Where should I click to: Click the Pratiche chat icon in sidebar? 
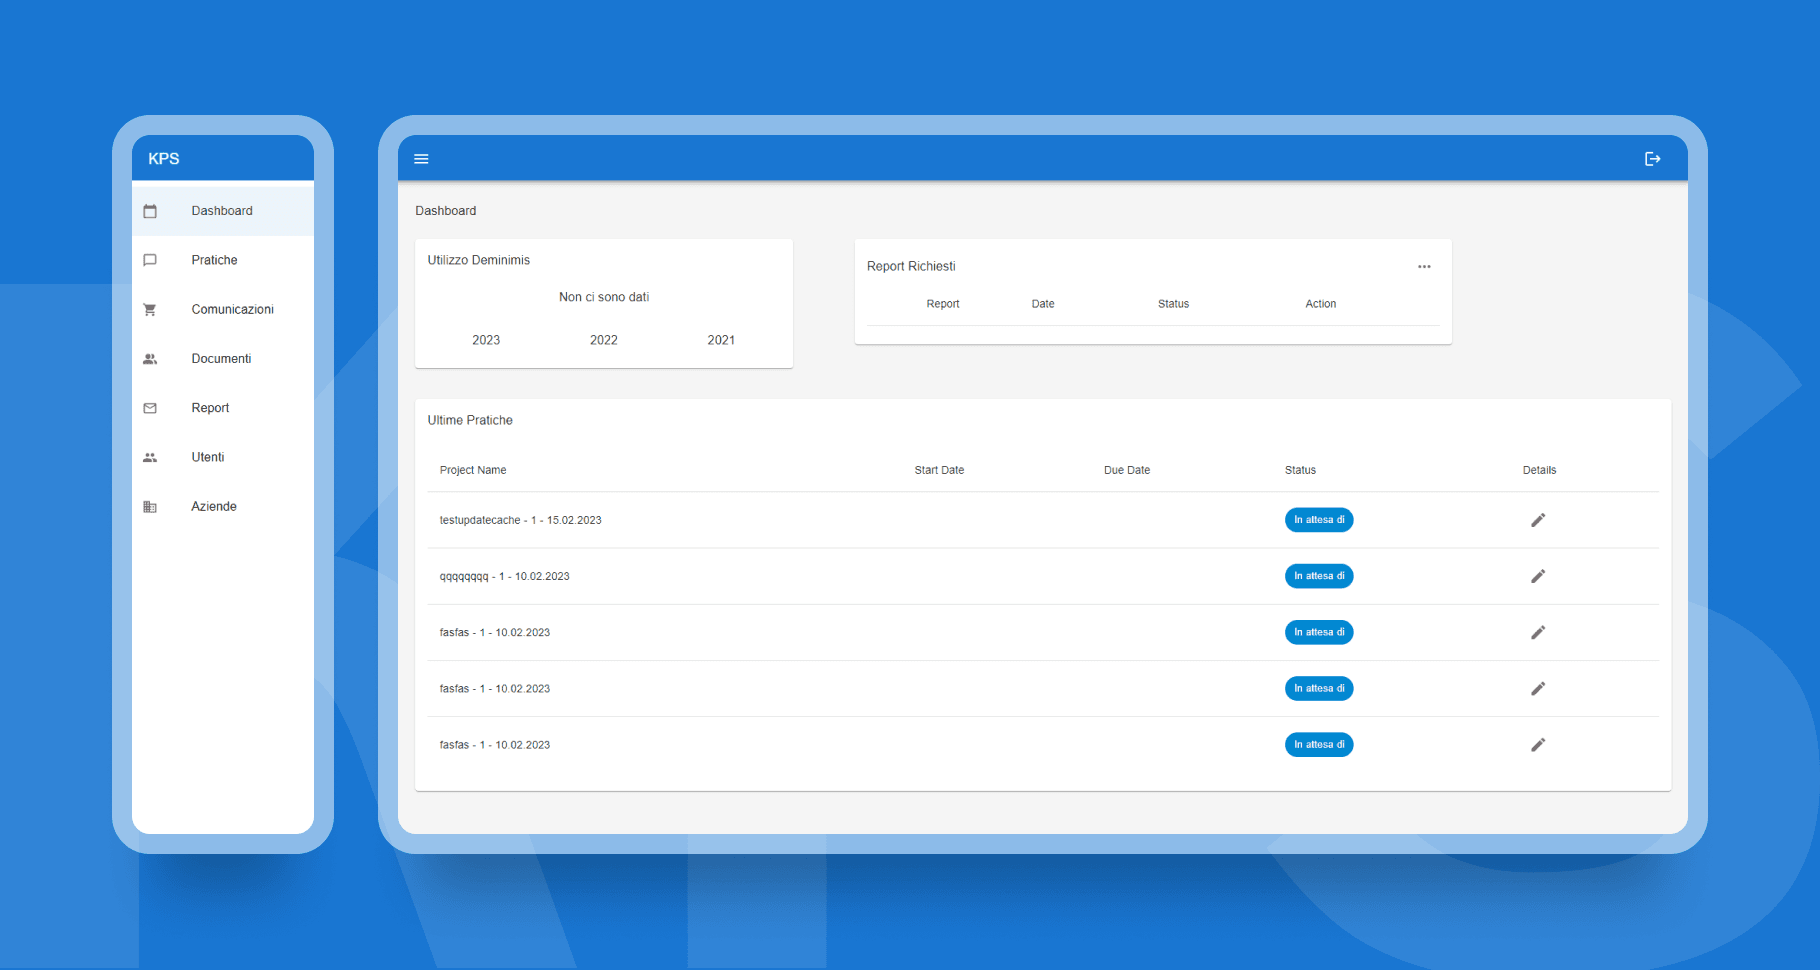150,260
